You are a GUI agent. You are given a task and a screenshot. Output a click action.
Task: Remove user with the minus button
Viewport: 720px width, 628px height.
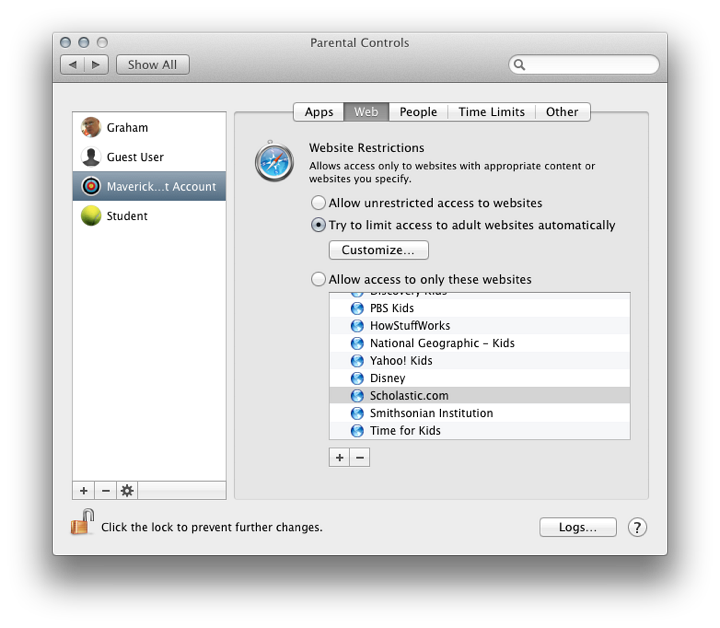click(106, 491)
